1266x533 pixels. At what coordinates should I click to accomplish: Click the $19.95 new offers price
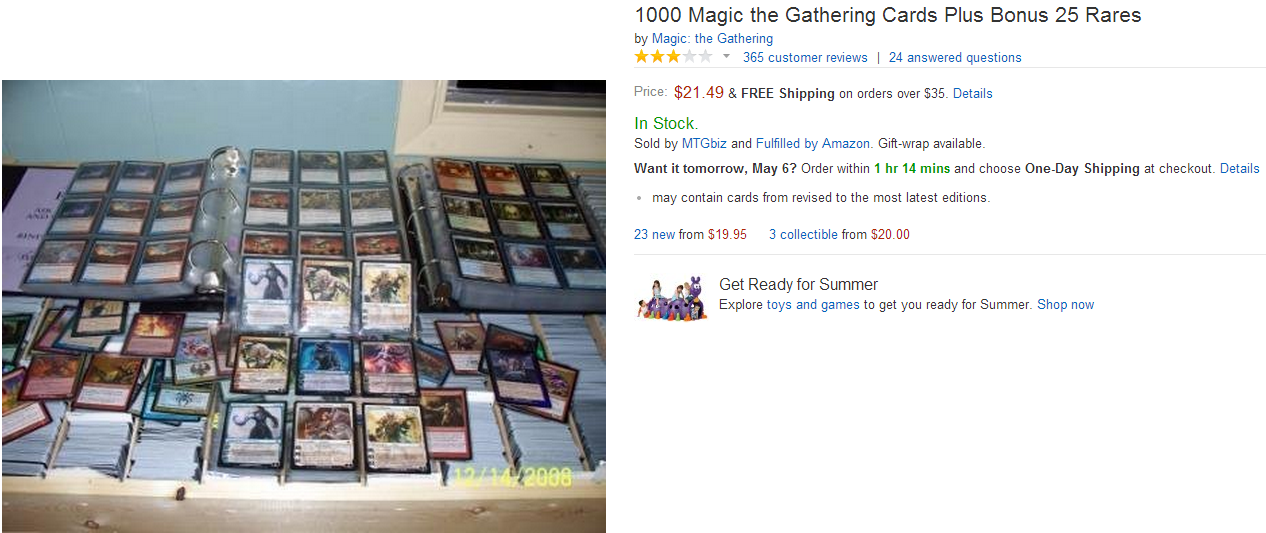[x=727, y=235]
